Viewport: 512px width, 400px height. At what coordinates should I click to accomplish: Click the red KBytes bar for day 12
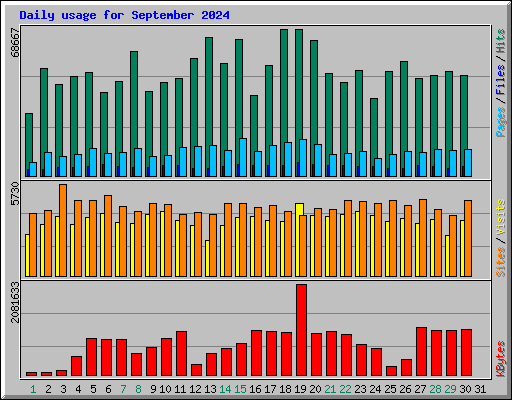(196, 370)
